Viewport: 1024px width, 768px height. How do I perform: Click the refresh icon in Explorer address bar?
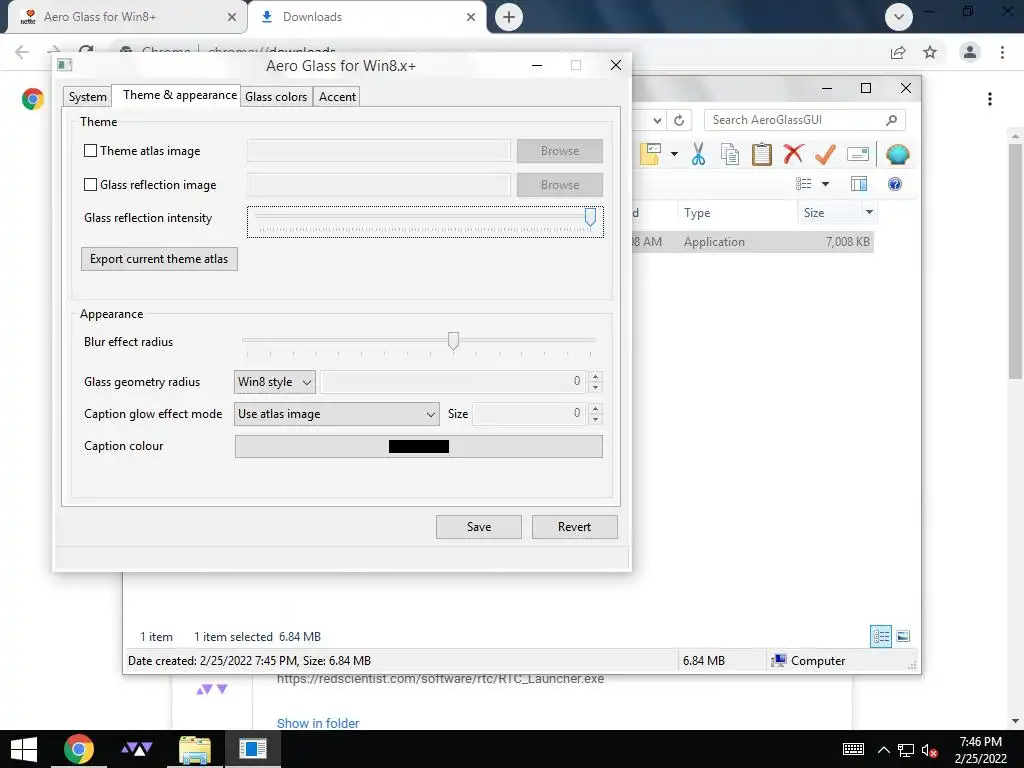[679, 120]
